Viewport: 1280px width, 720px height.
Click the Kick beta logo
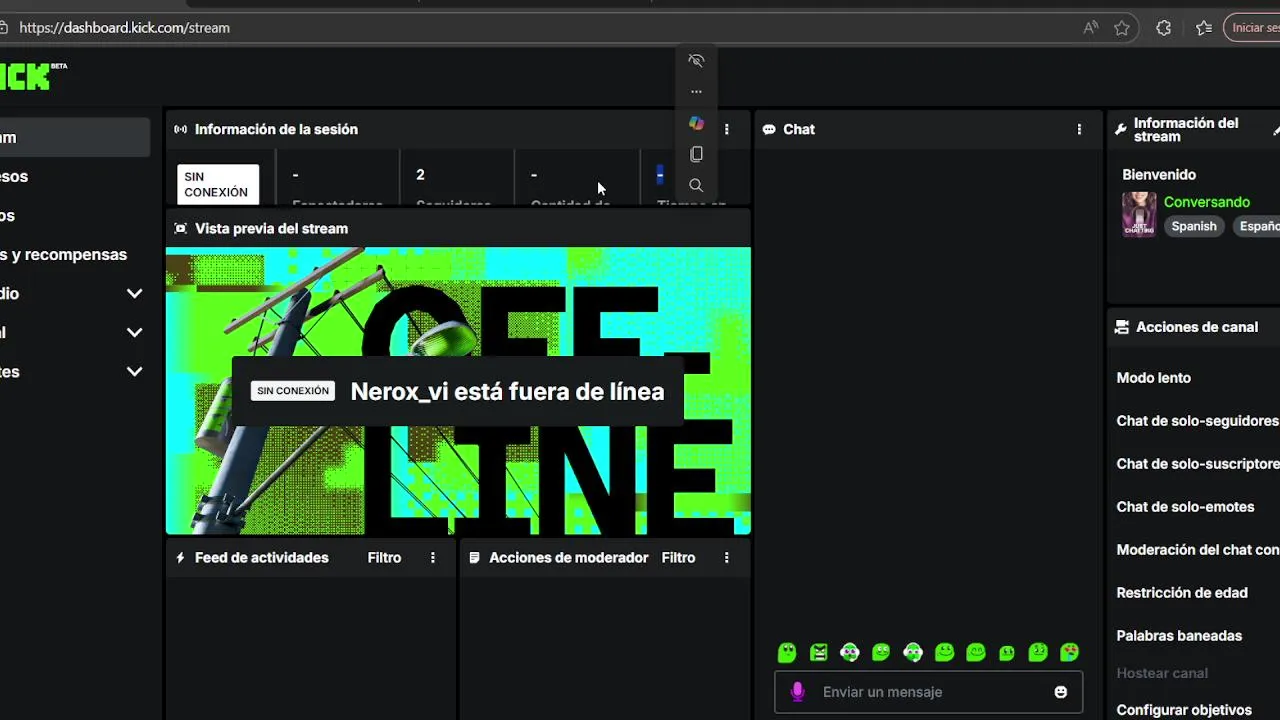tap(32, 75)
